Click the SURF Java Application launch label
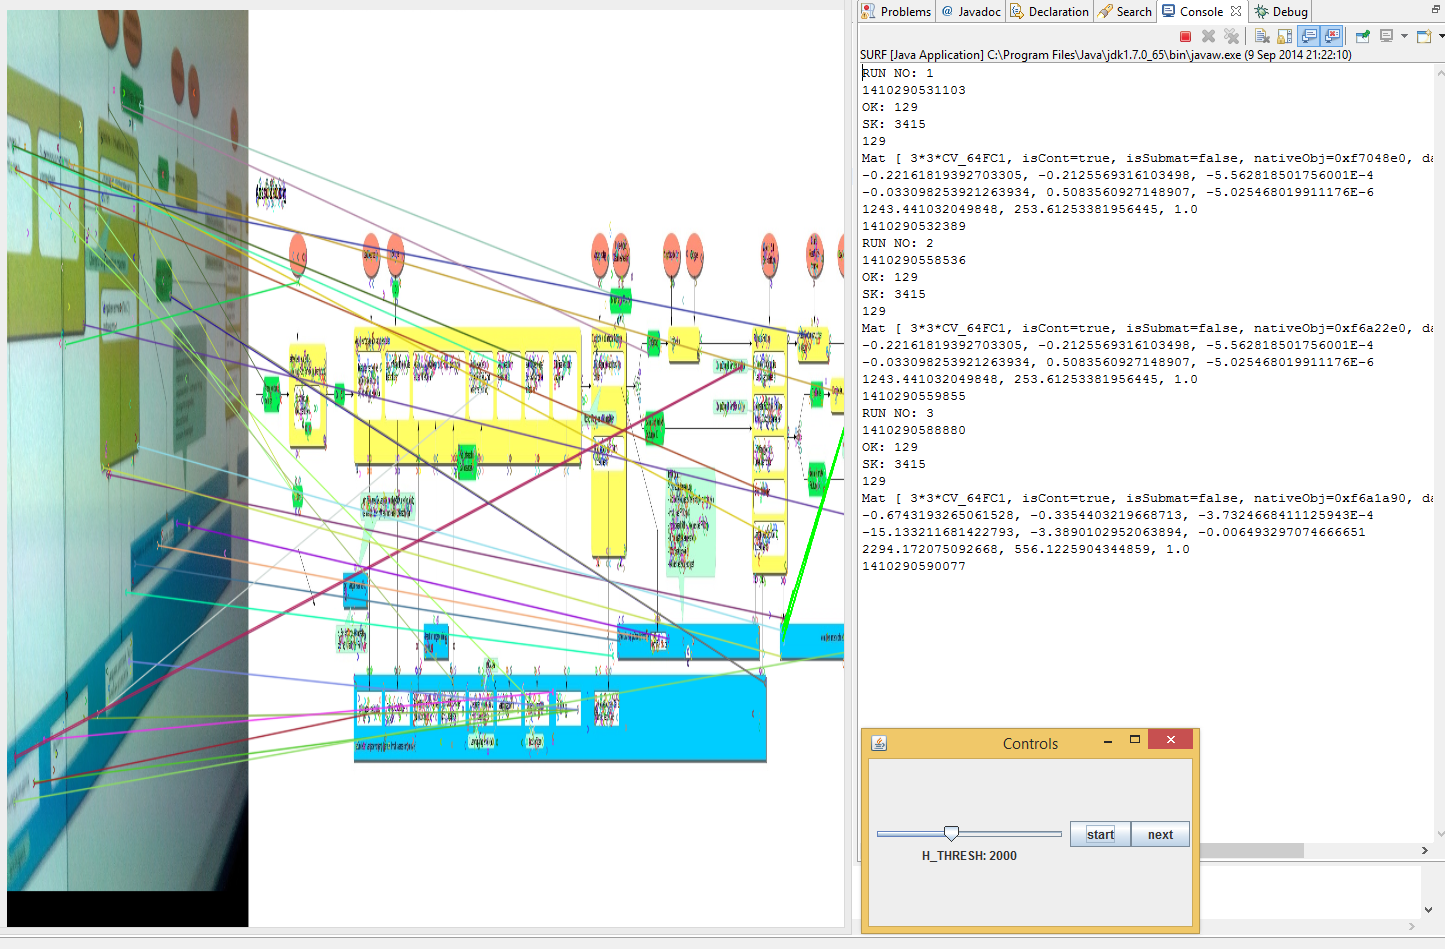The height and width of the screenshot is (949, 1445). tap(1105, 55)
